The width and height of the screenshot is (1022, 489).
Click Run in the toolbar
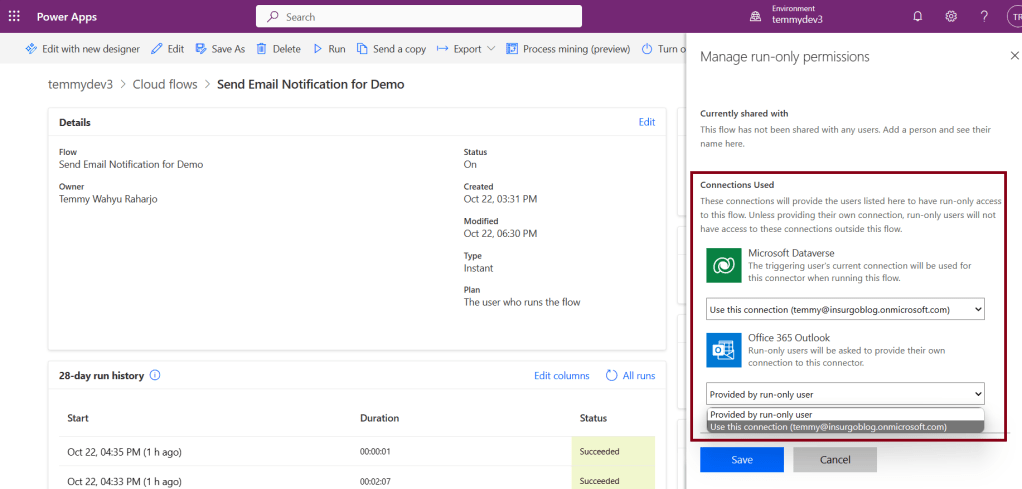pyautogui.click(x=329, y=49)
